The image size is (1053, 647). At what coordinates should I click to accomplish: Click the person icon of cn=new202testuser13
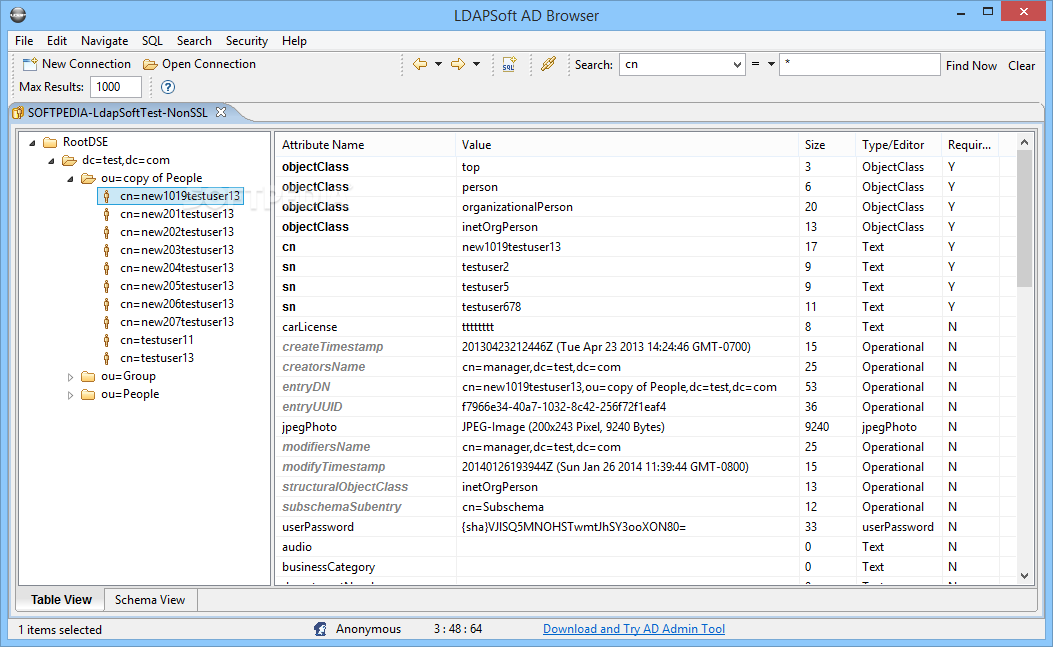(106, 232)
